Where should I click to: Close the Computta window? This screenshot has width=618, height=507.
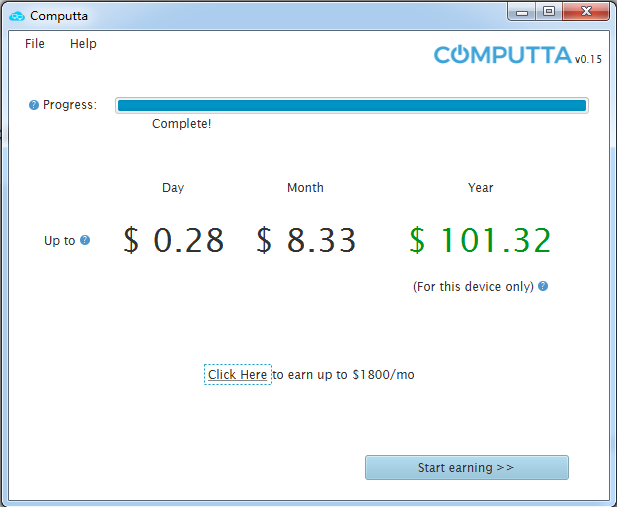(x=586, y=12)
